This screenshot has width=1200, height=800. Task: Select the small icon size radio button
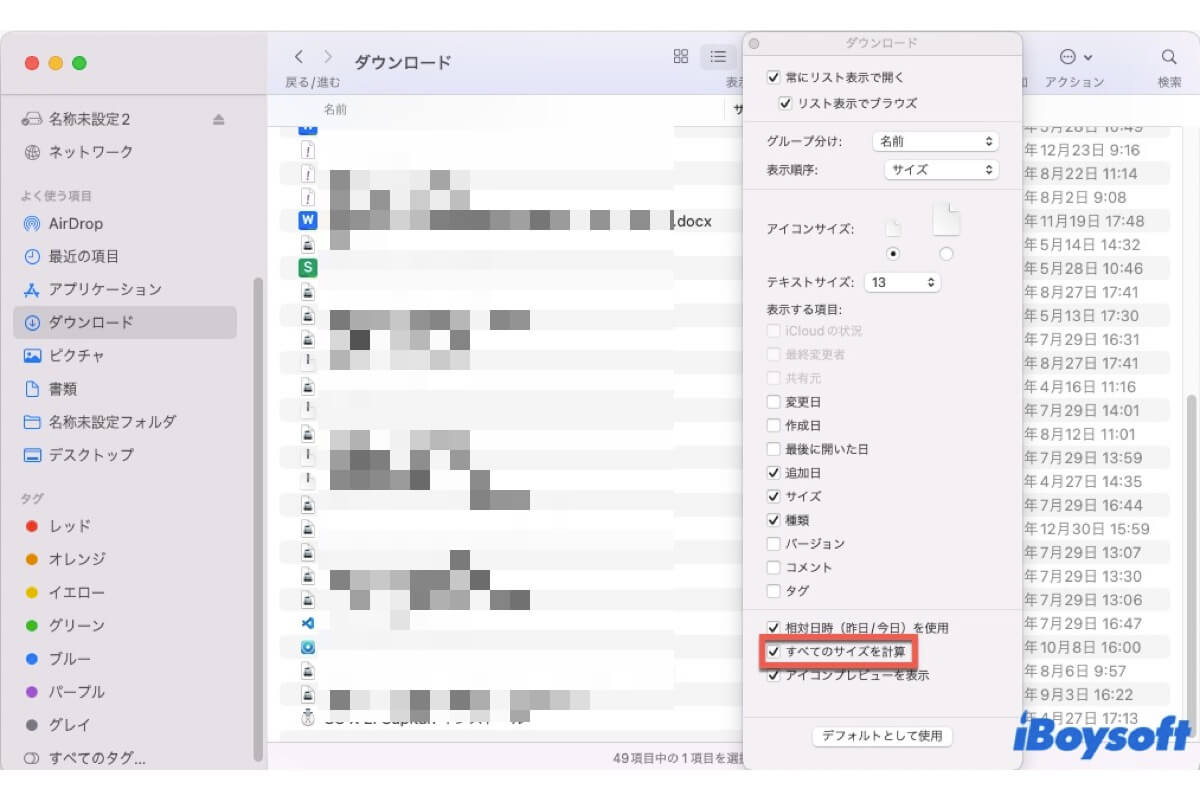click(x=893, y=253)
